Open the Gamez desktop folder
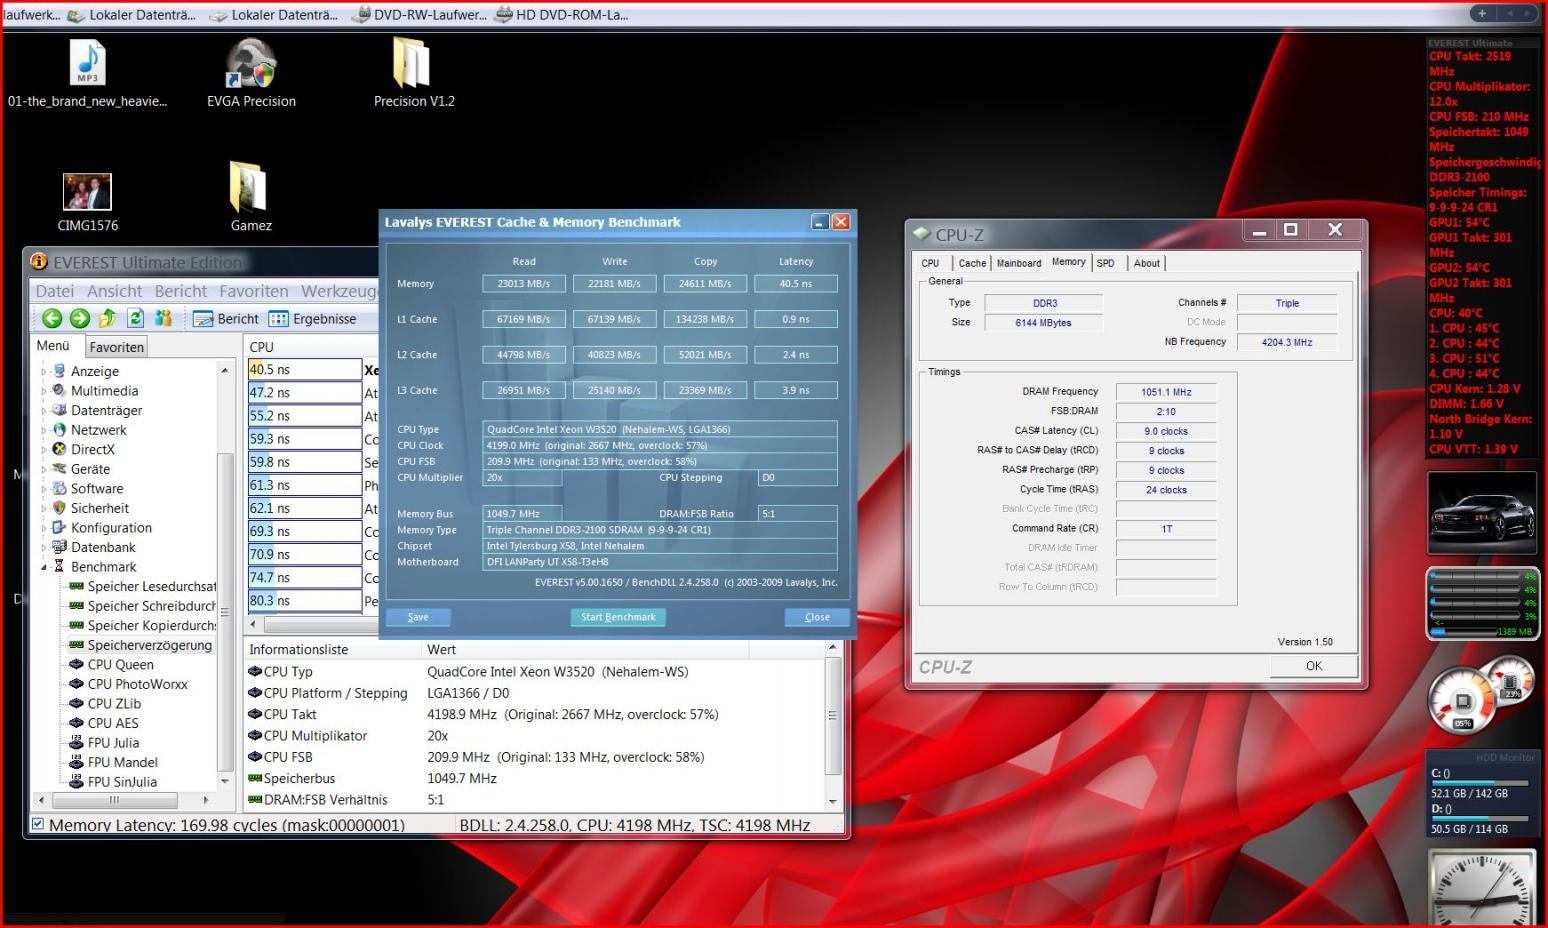This screenshot has width=1548, height=928. click(x=250, y=196)
